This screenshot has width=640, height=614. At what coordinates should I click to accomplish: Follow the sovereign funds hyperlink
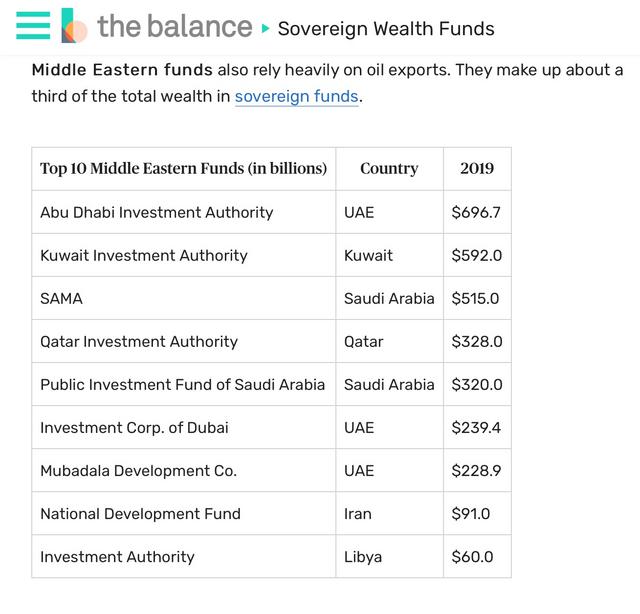[x=296, y=96]
